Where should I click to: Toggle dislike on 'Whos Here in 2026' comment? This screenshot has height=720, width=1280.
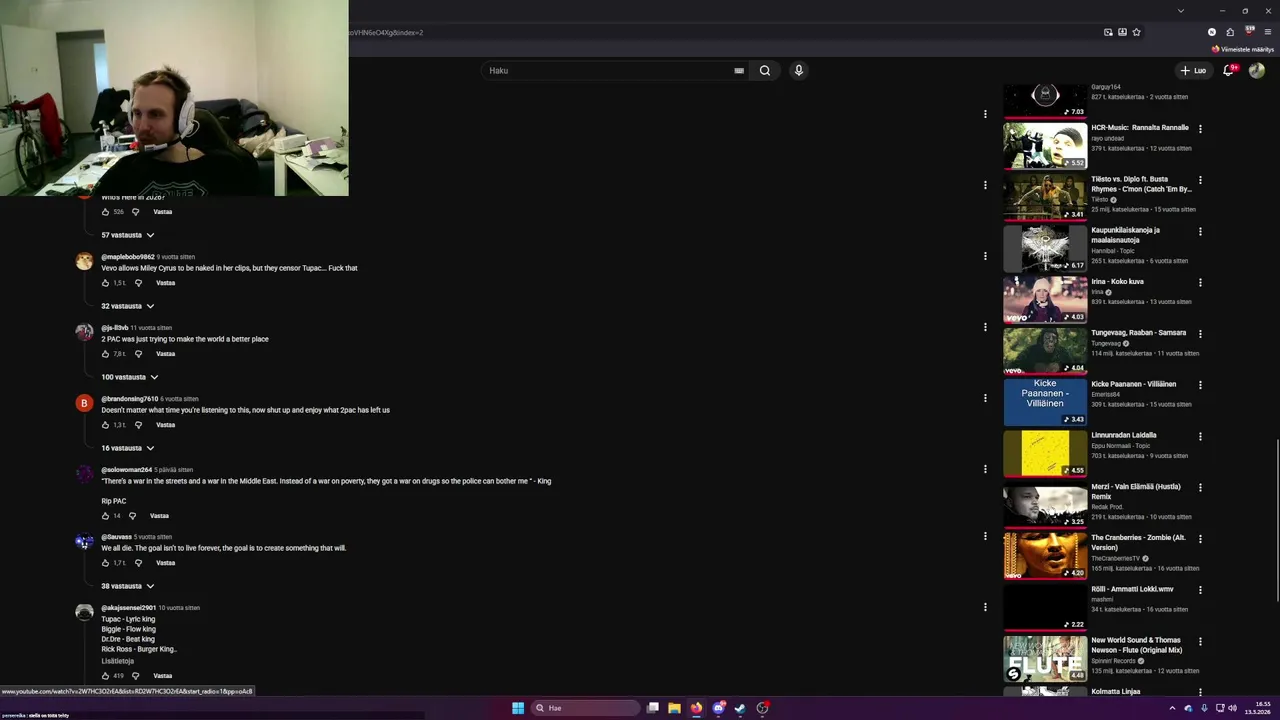point(135,212)
